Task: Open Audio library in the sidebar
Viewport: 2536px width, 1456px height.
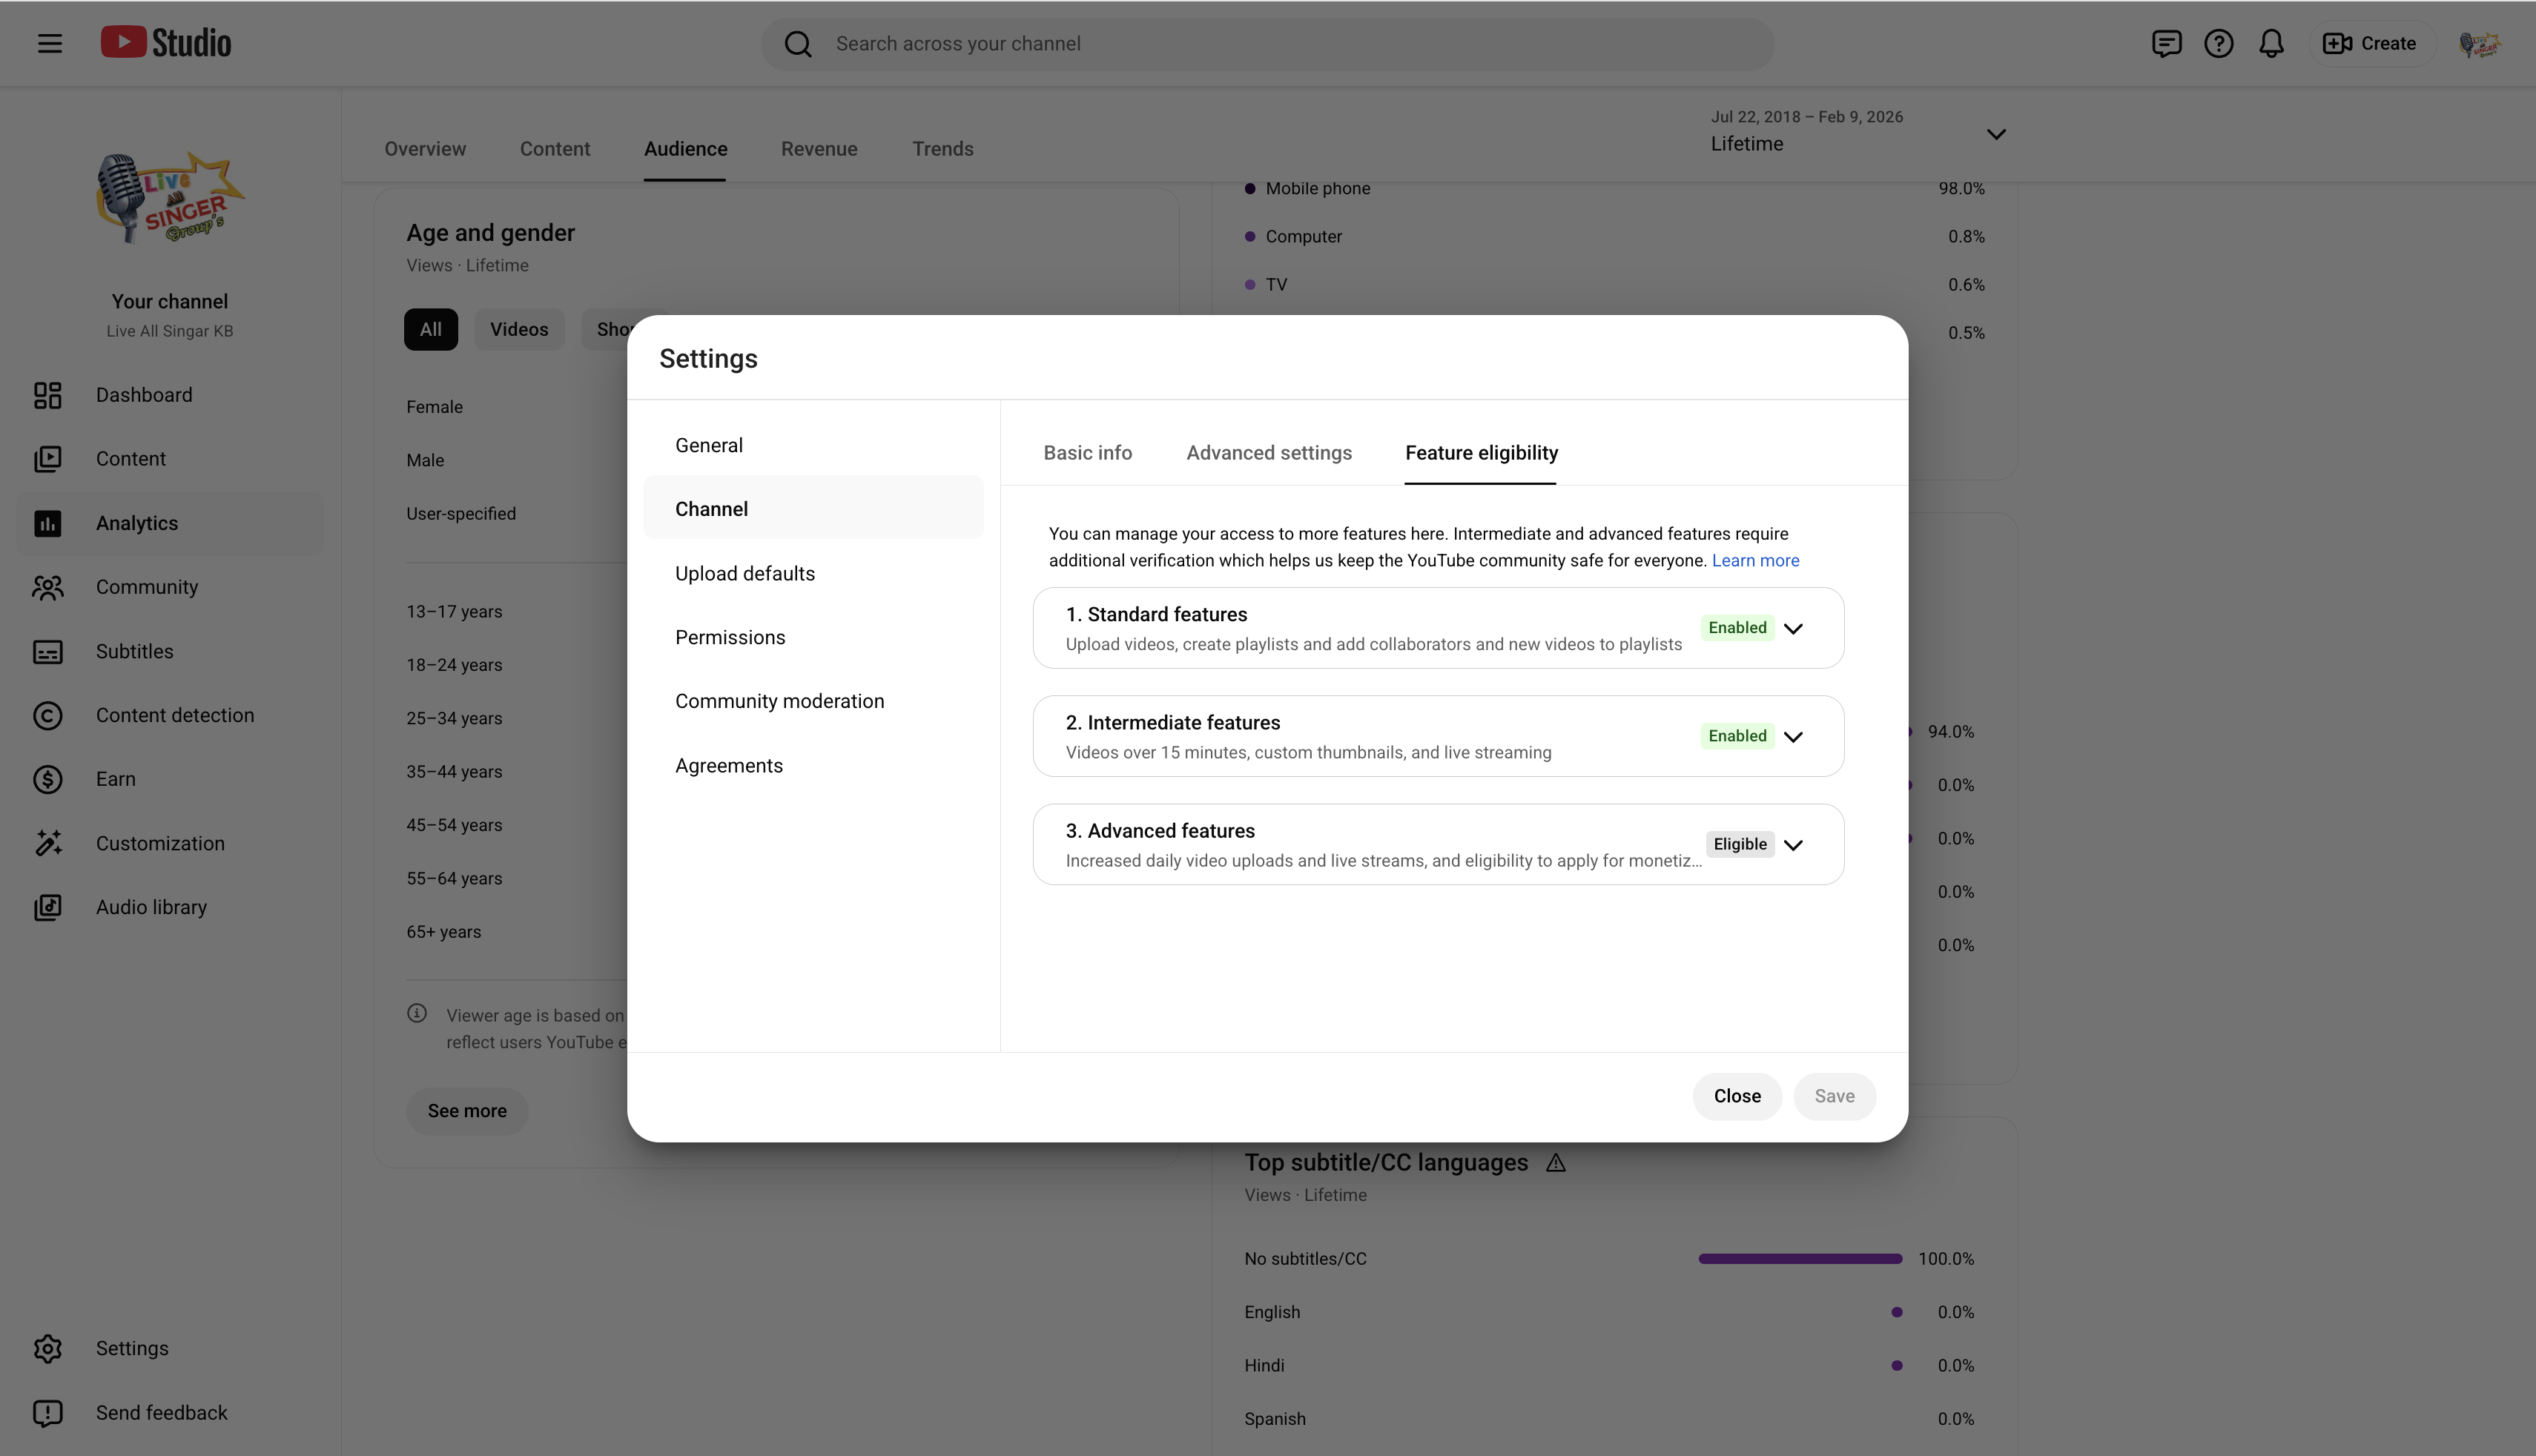Action: [170, 907]
